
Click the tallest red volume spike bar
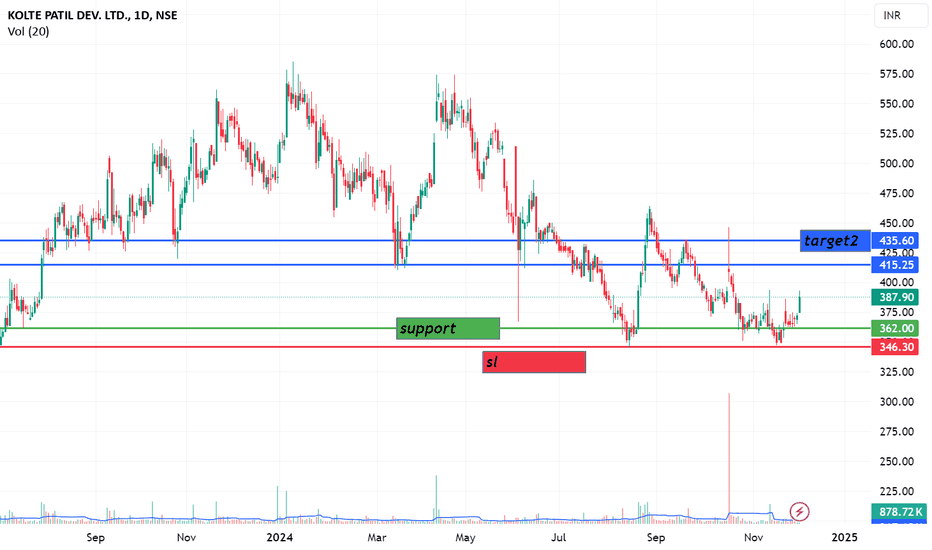[x=729, y=457]
